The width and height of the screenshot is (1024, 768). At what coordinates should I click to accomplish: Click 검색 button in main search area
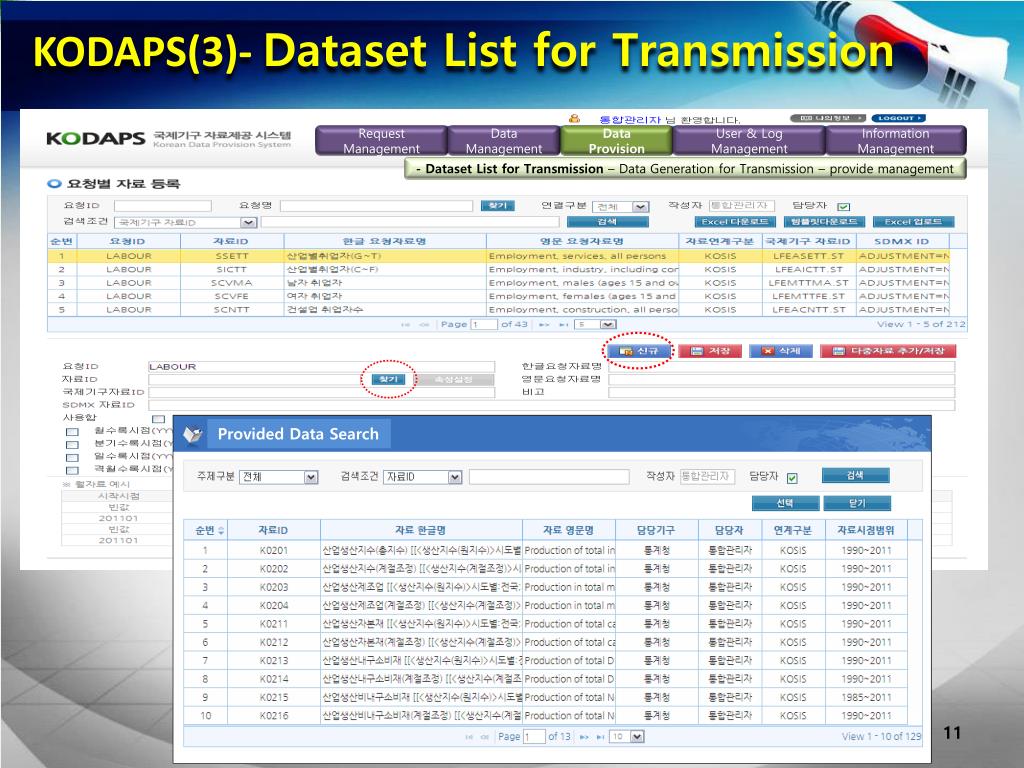point(607,222)
